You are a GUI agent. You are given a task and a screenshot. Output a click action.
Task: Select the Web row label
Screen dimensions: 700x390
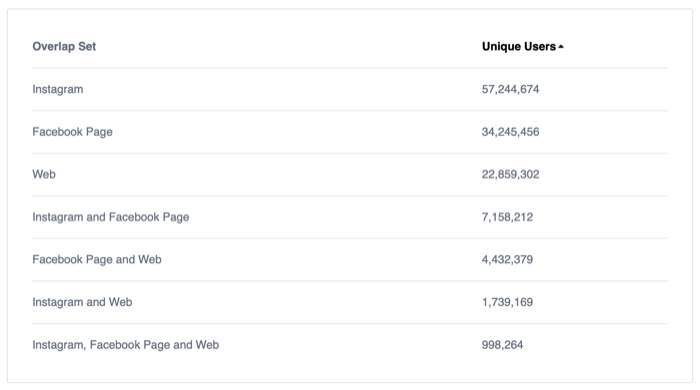(44, 174)
